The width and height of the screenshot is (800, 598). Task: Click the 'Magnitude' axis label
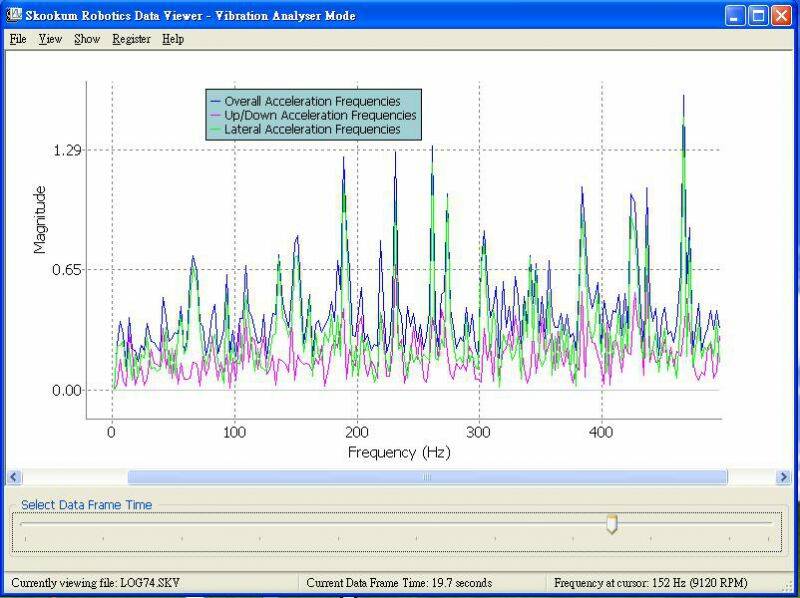click(40, 220)
